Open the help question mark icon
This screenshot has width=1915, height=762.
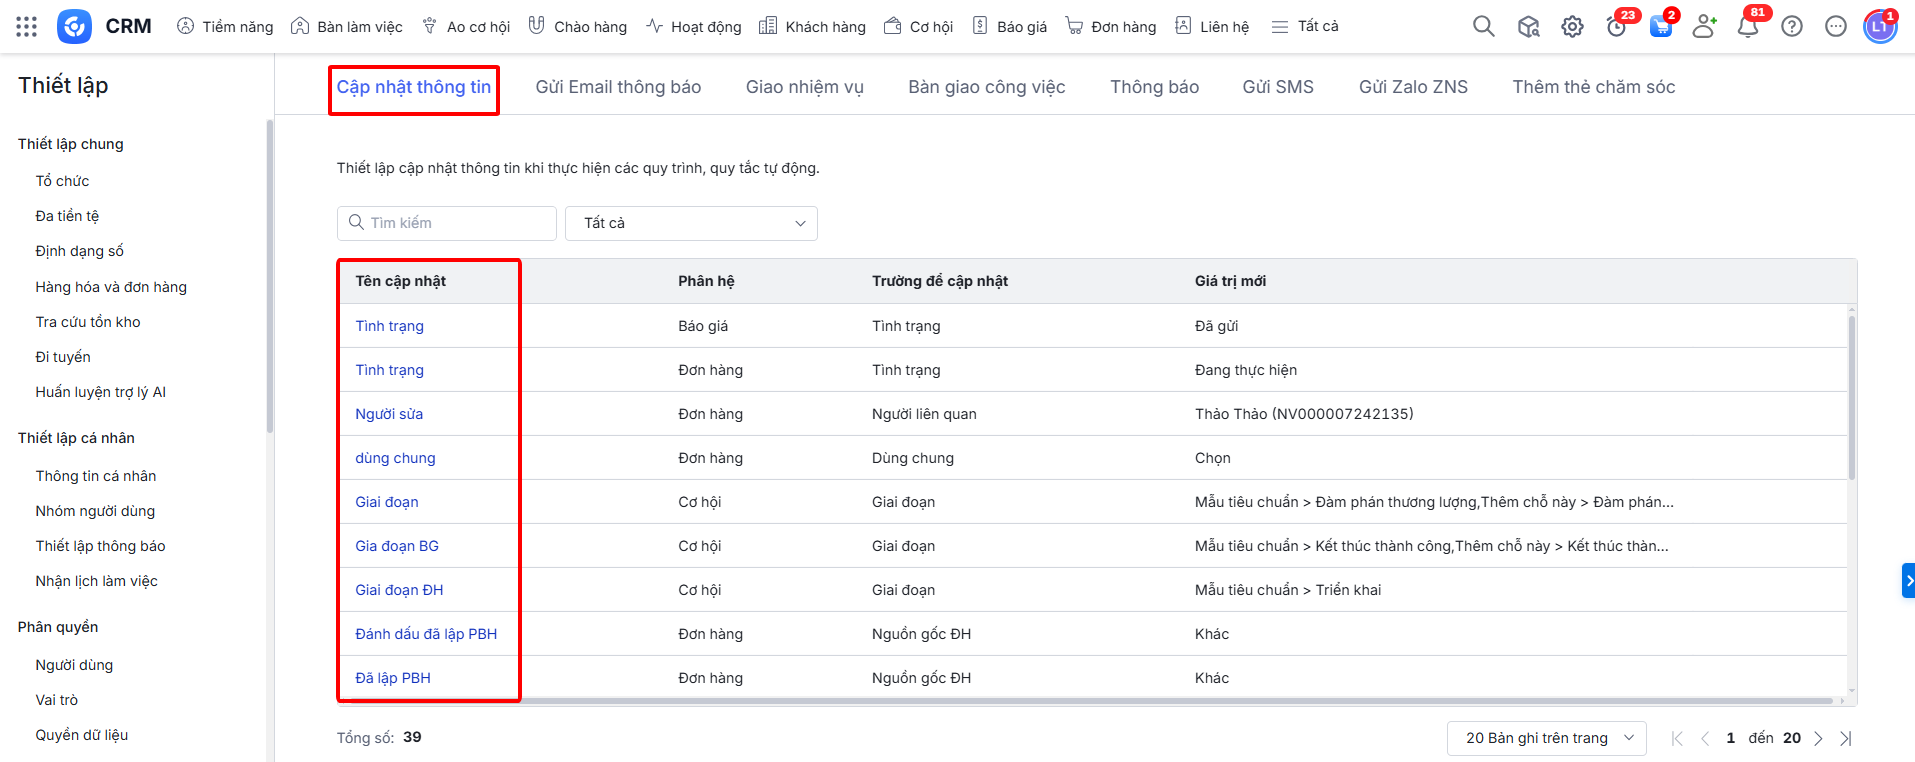pos(1791,27)
